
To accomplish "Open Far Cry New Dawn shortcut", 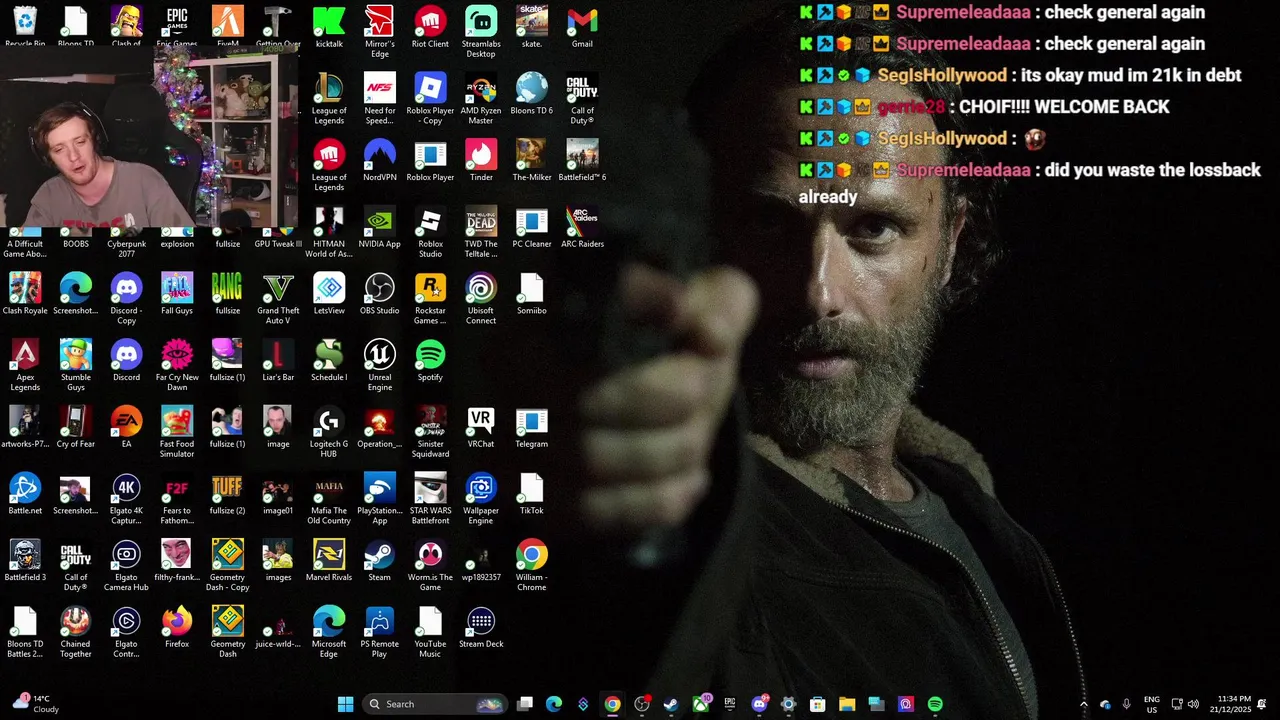I will click(177, 365).
